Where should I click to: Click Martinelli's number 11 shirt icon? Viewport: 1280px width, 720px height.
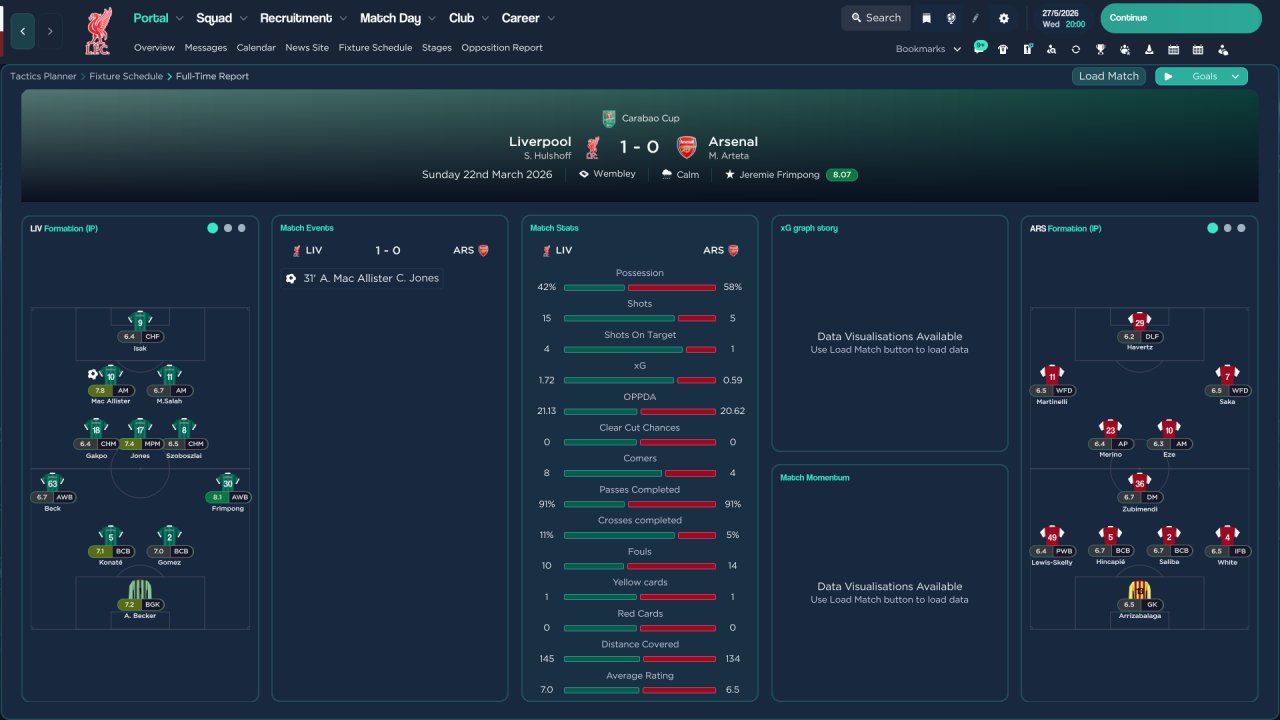[1052, 375]
